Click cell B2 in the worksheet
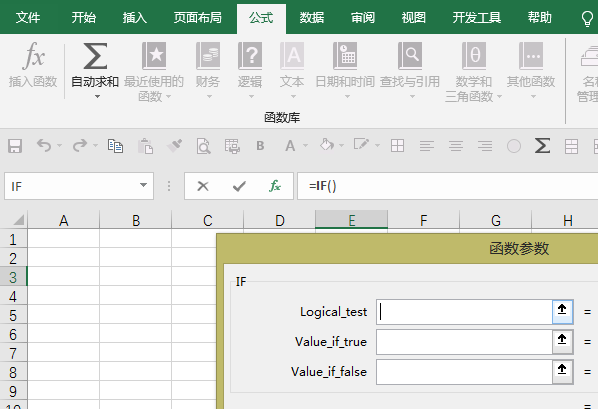 pyautogui.click(x=136, y=258)
